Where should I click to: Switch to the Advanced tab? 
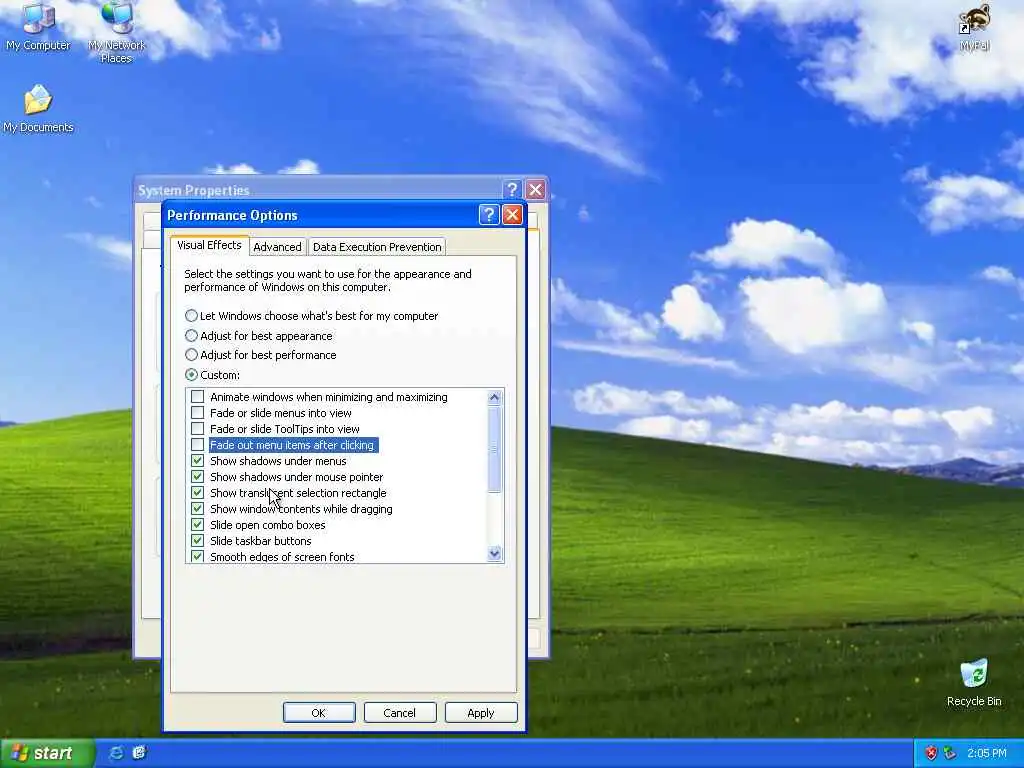point(277,247)
